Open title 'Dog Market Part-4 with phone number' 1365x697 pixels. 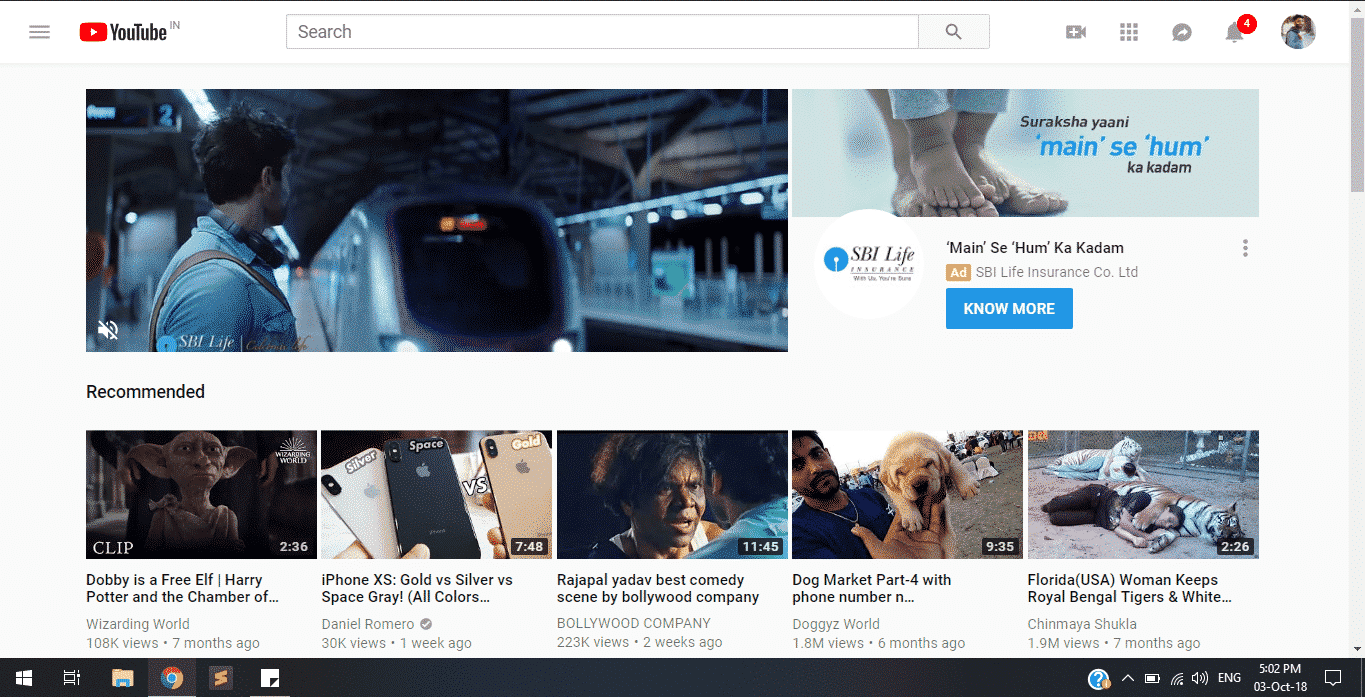pos(872,588)
